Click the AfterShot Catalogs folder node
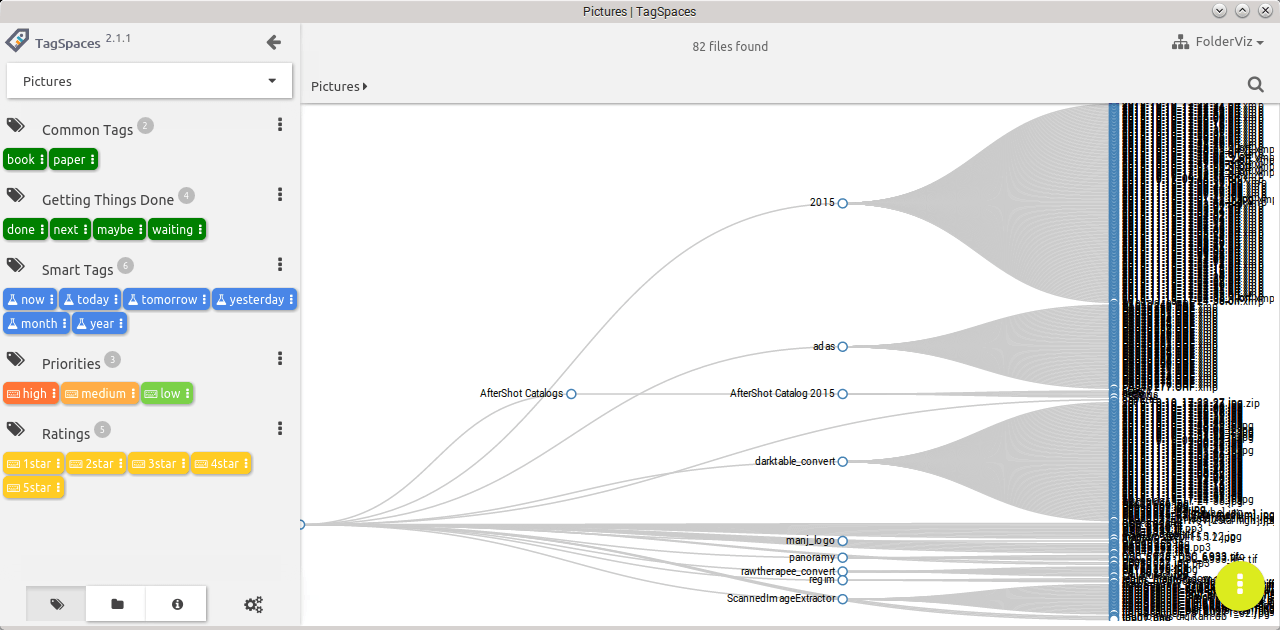The width and height of the screenshot is (1280, 630). tap(571, 394)
